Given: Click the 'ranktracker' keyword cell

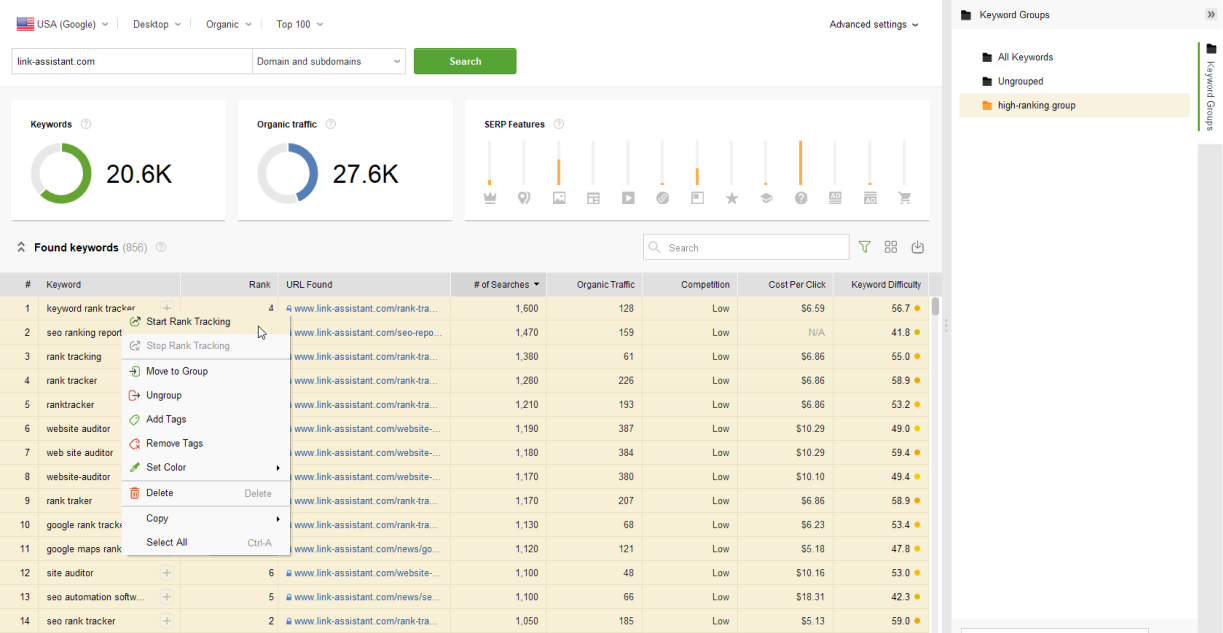Looking at the screenshot, I should point(70,405).
